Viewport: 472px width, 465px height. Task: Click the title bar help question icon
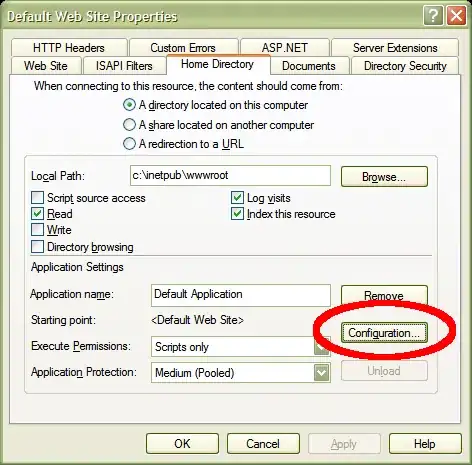coord(433,16)
